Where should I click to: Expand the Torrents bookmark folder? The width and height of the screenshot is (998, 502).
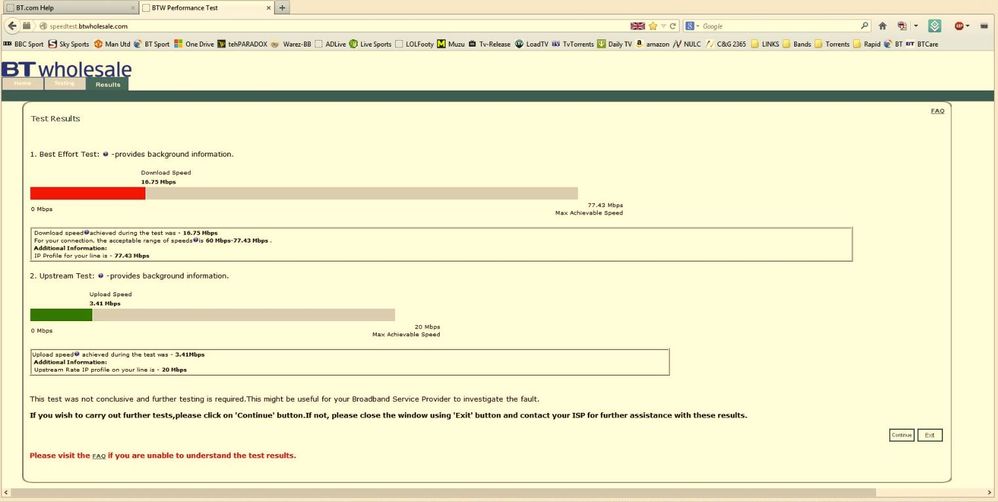[833, 44]
